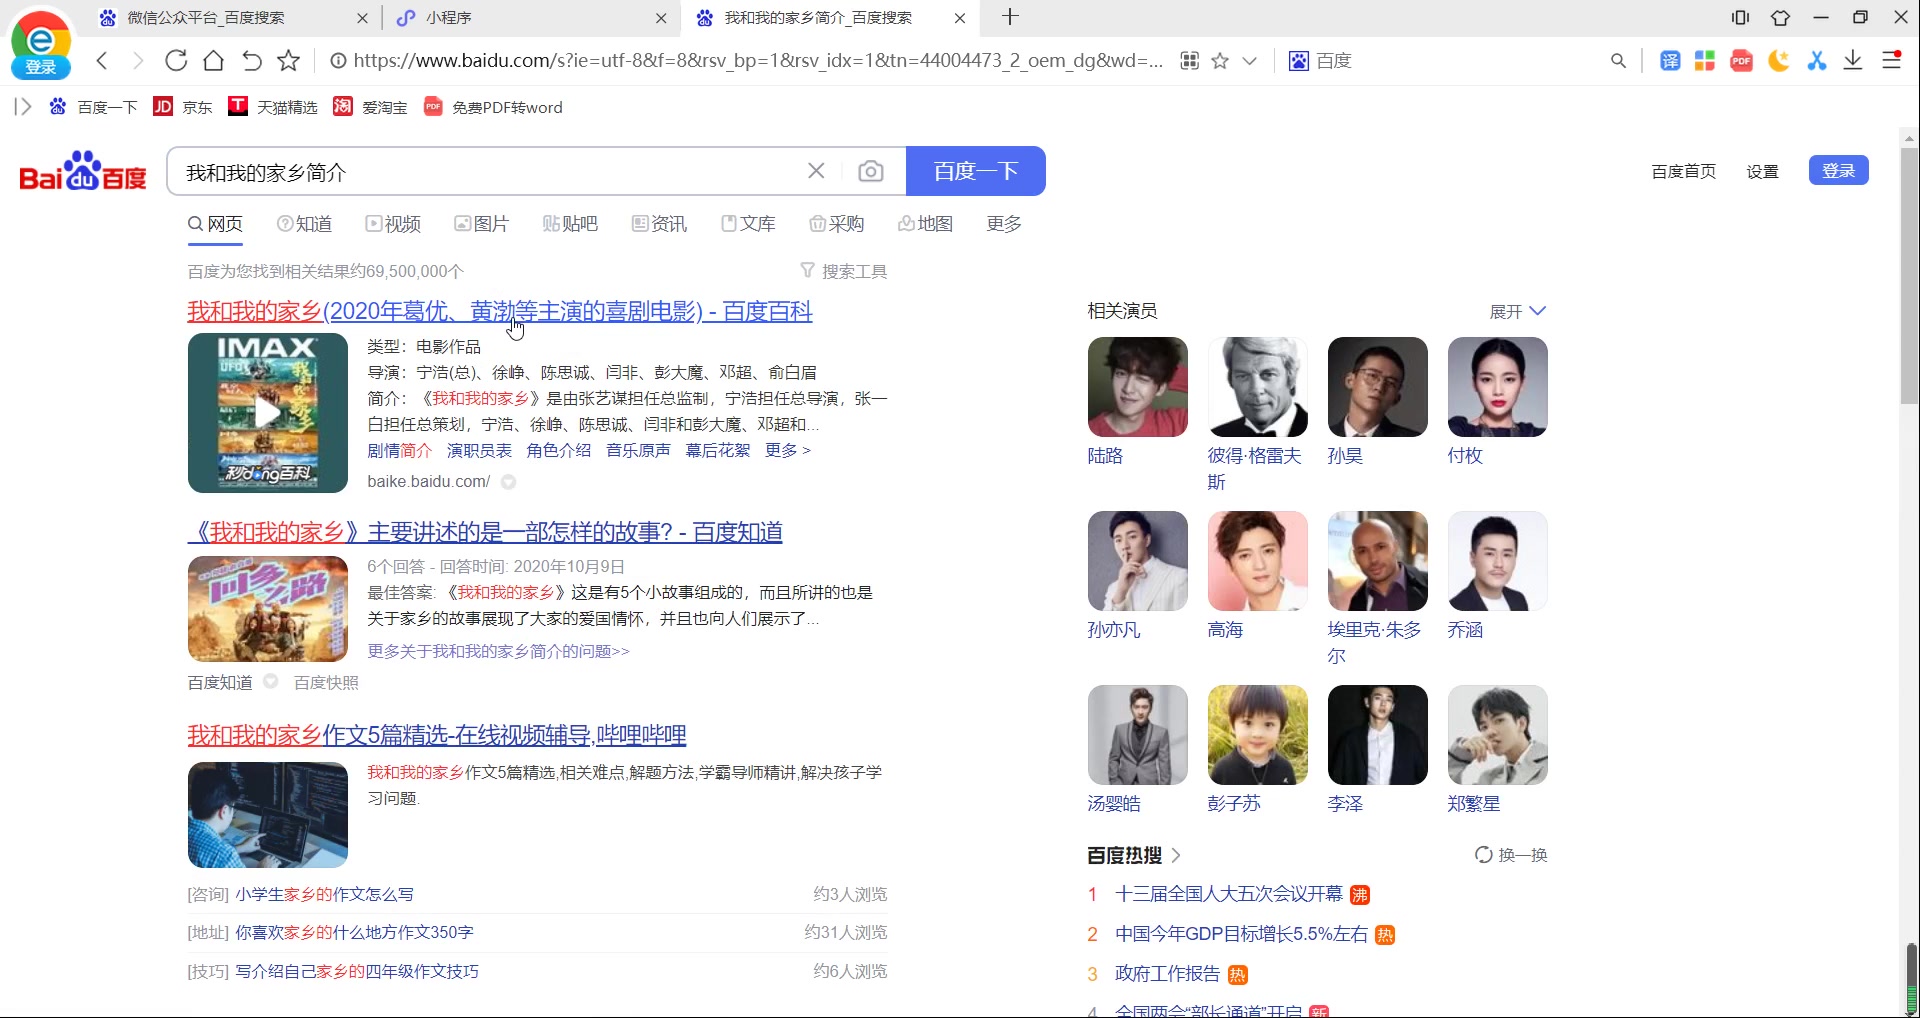The width and height of the screenshot is (1920, 1018).
Task: Click the 百度一下 search button
Action: (x=976, y=171)
